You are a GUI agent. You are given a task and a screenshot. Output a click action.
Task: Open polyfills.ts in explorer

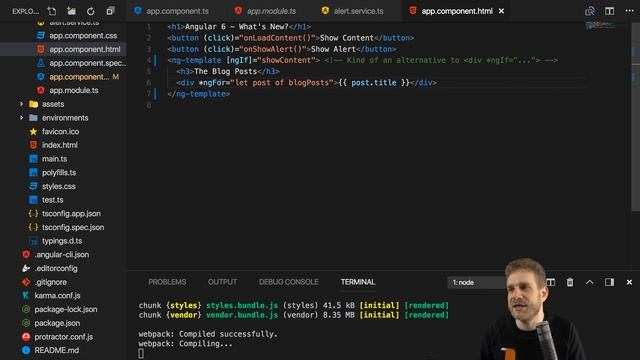click(59, 173)
